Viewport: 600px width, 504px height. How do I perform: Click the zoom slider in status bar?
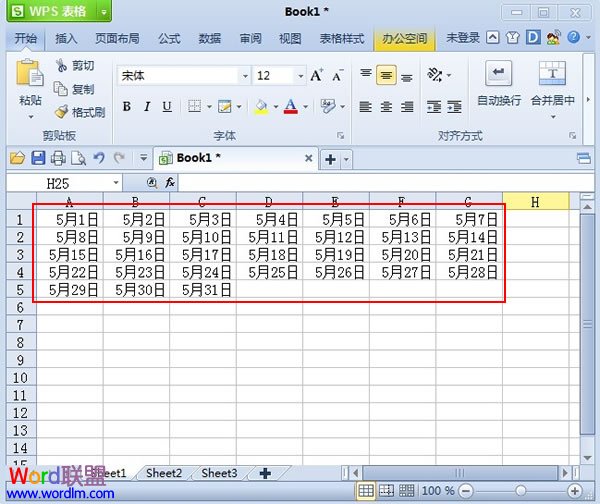point(521,491)
